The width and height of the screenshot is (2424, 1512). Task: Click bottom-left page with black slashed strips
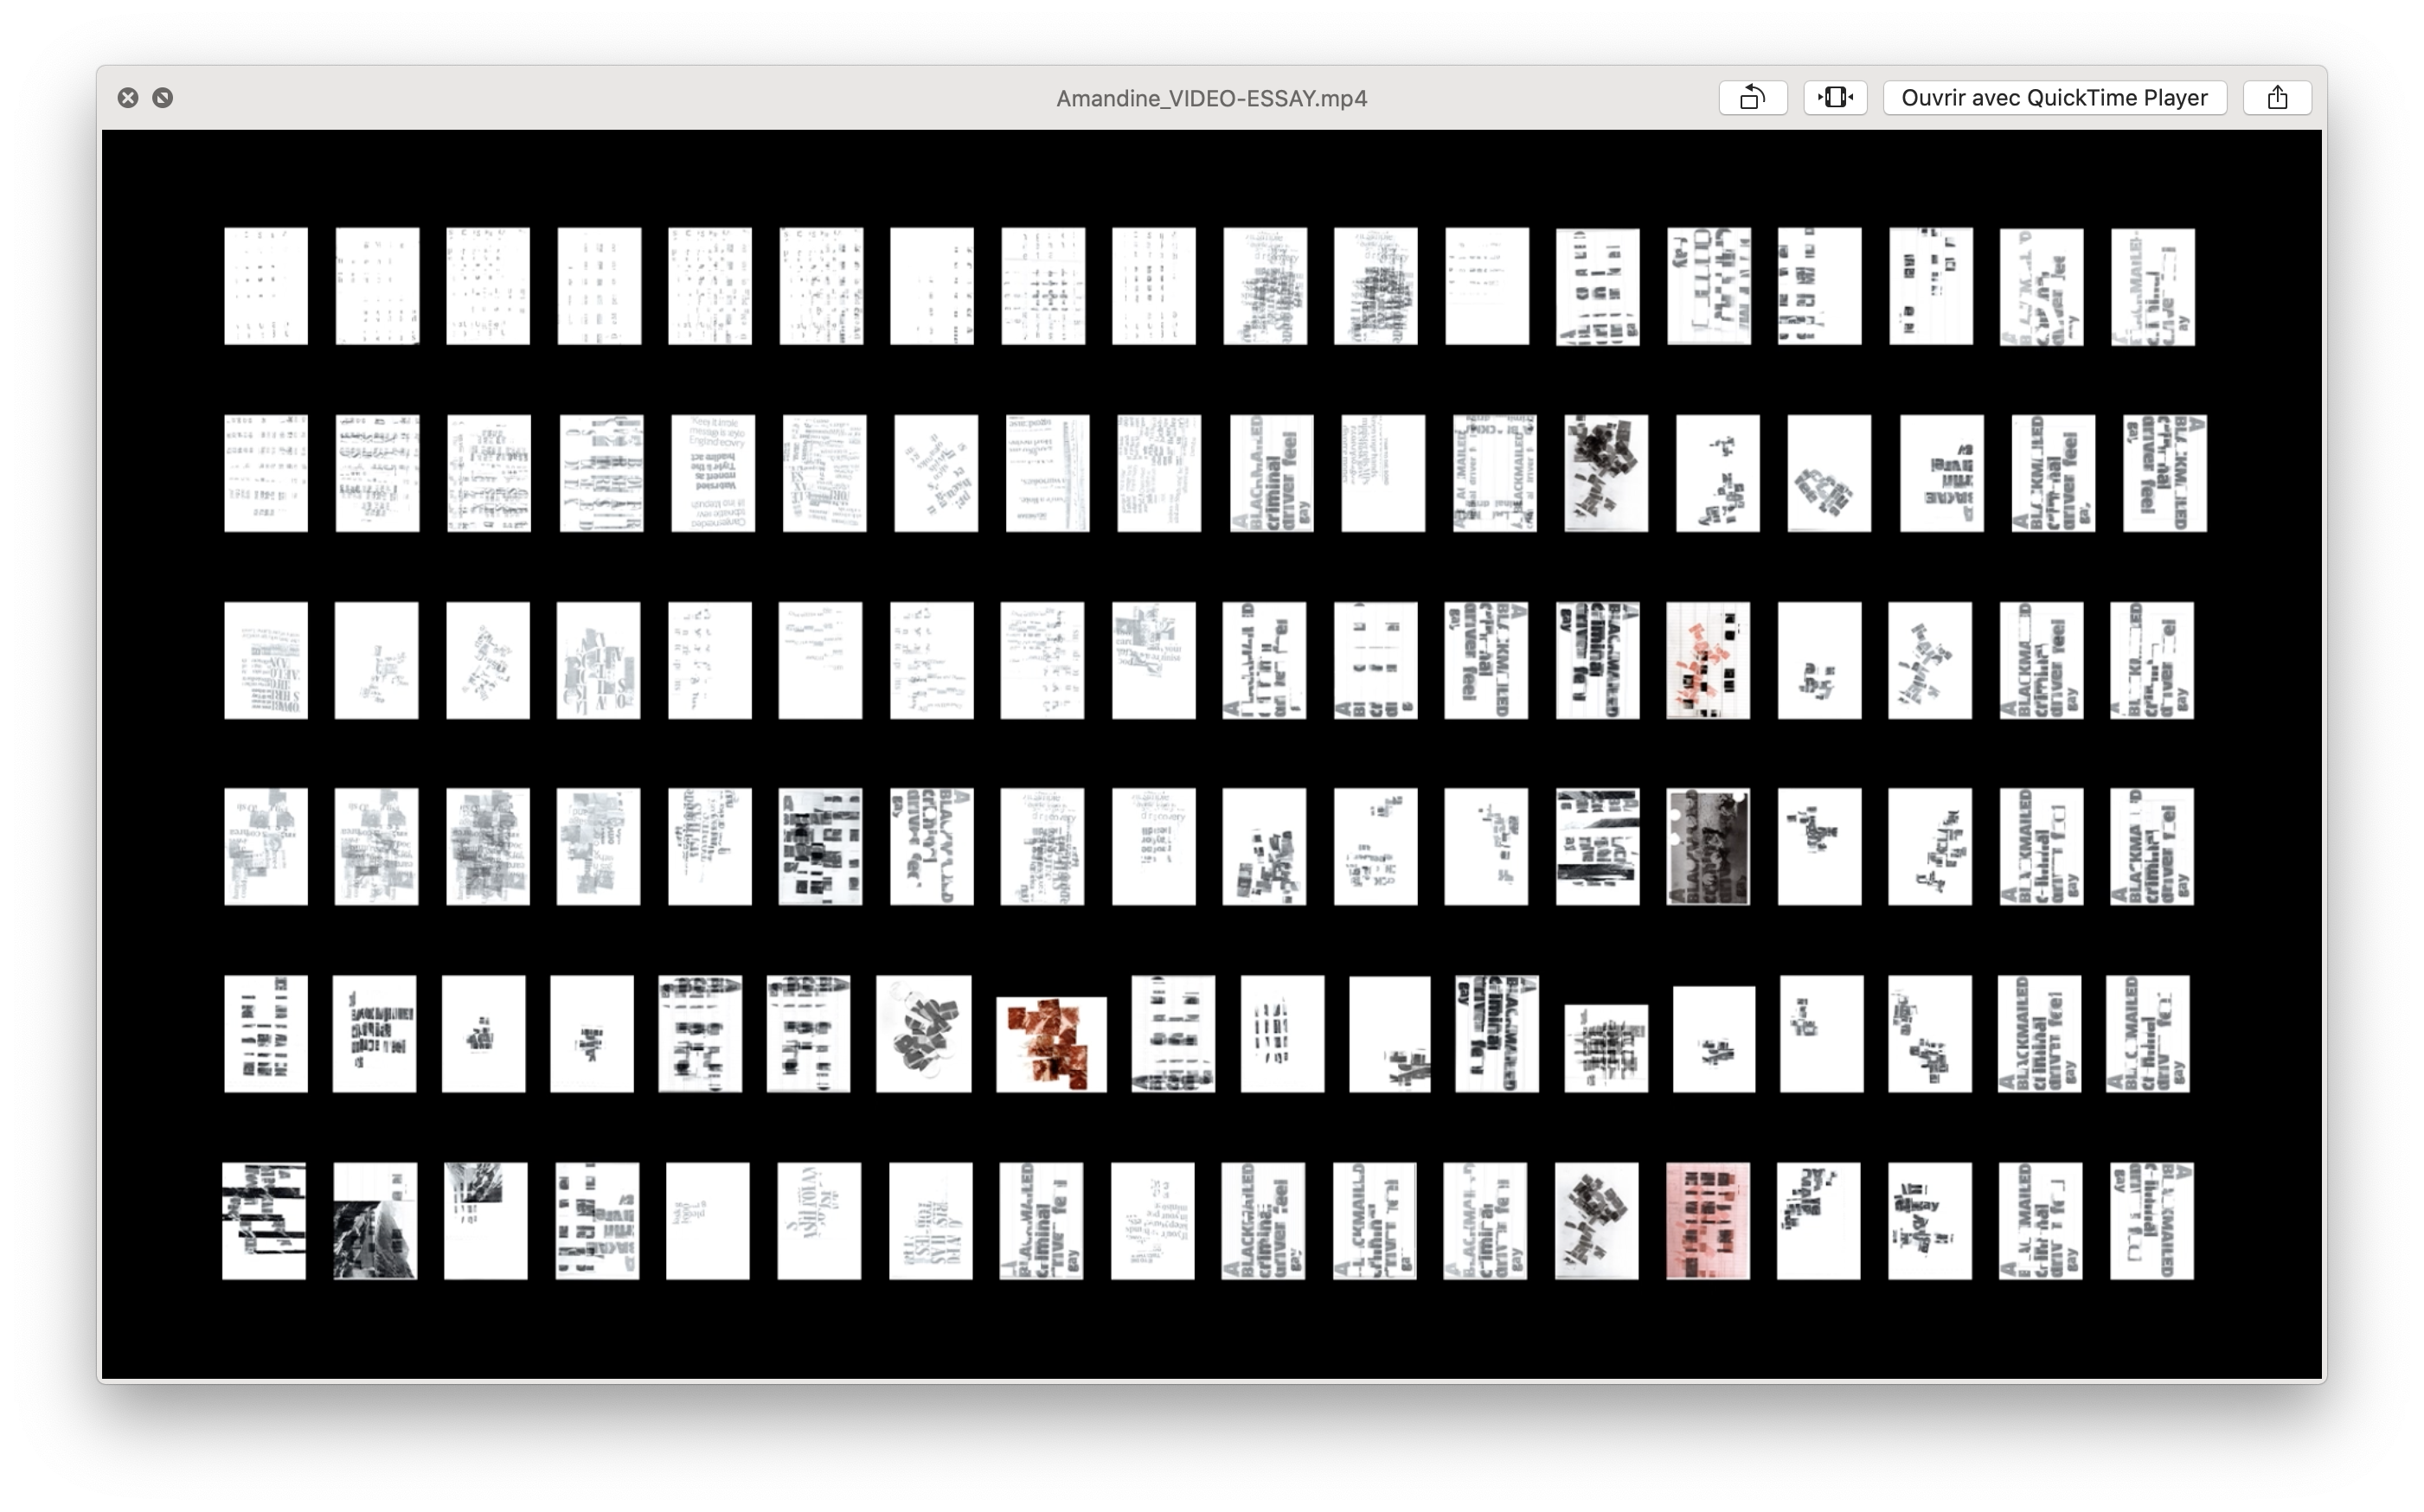point(264,1220)
